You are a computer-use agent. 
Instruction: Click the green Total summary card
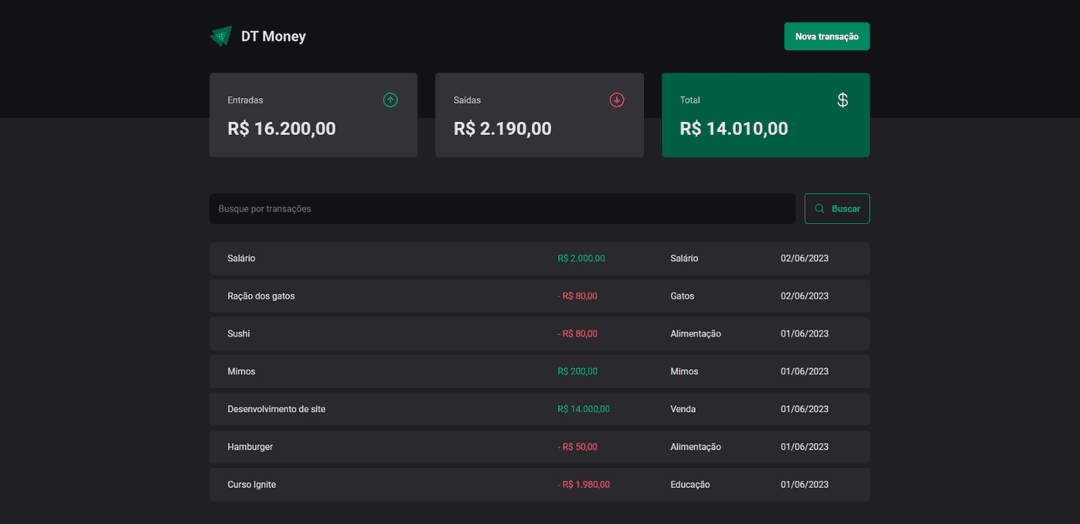click(765, 115)
